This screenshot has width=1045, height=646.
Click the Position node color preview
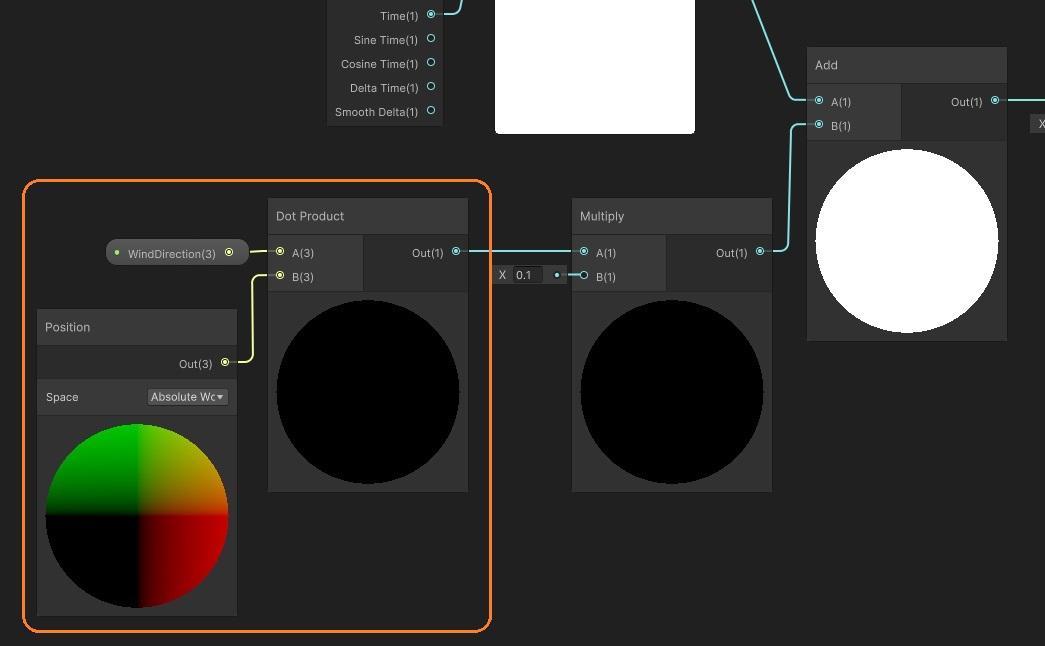coord(137,515)
